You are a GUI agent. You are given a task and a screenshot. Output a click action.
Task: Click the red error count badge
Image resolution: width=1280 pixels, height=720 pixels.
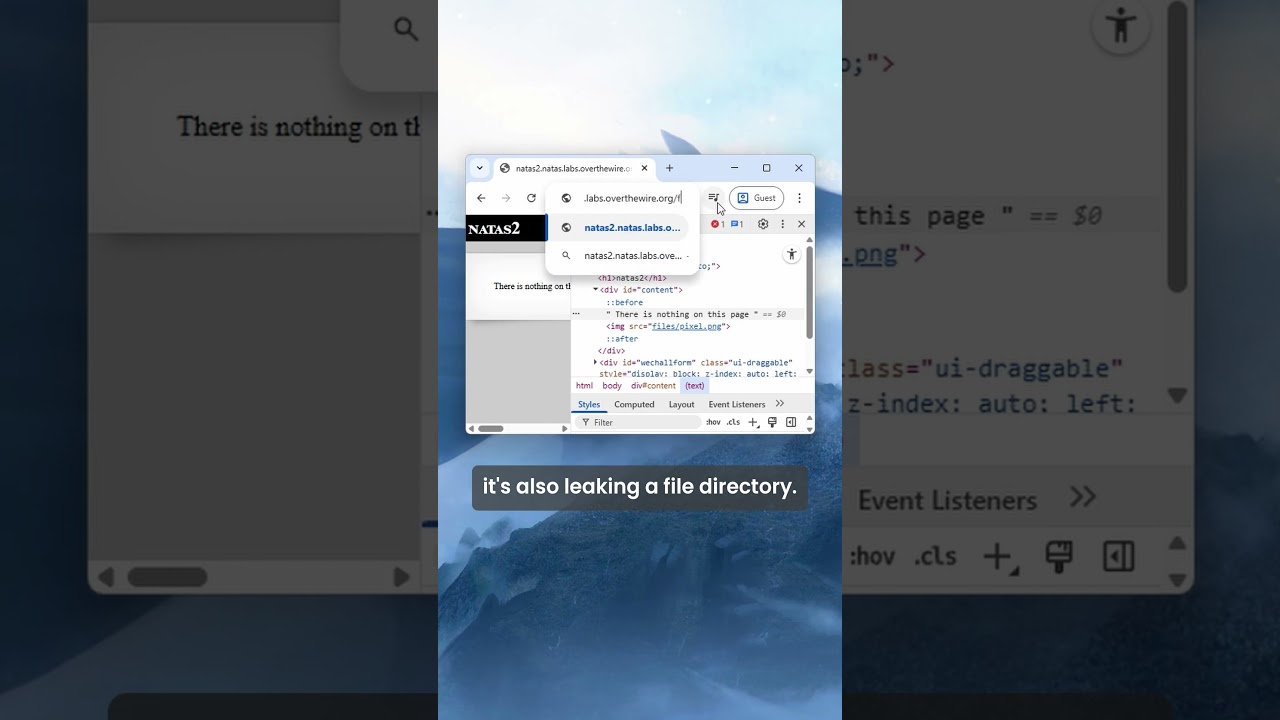pyautogui.click(x=717, y=224)
